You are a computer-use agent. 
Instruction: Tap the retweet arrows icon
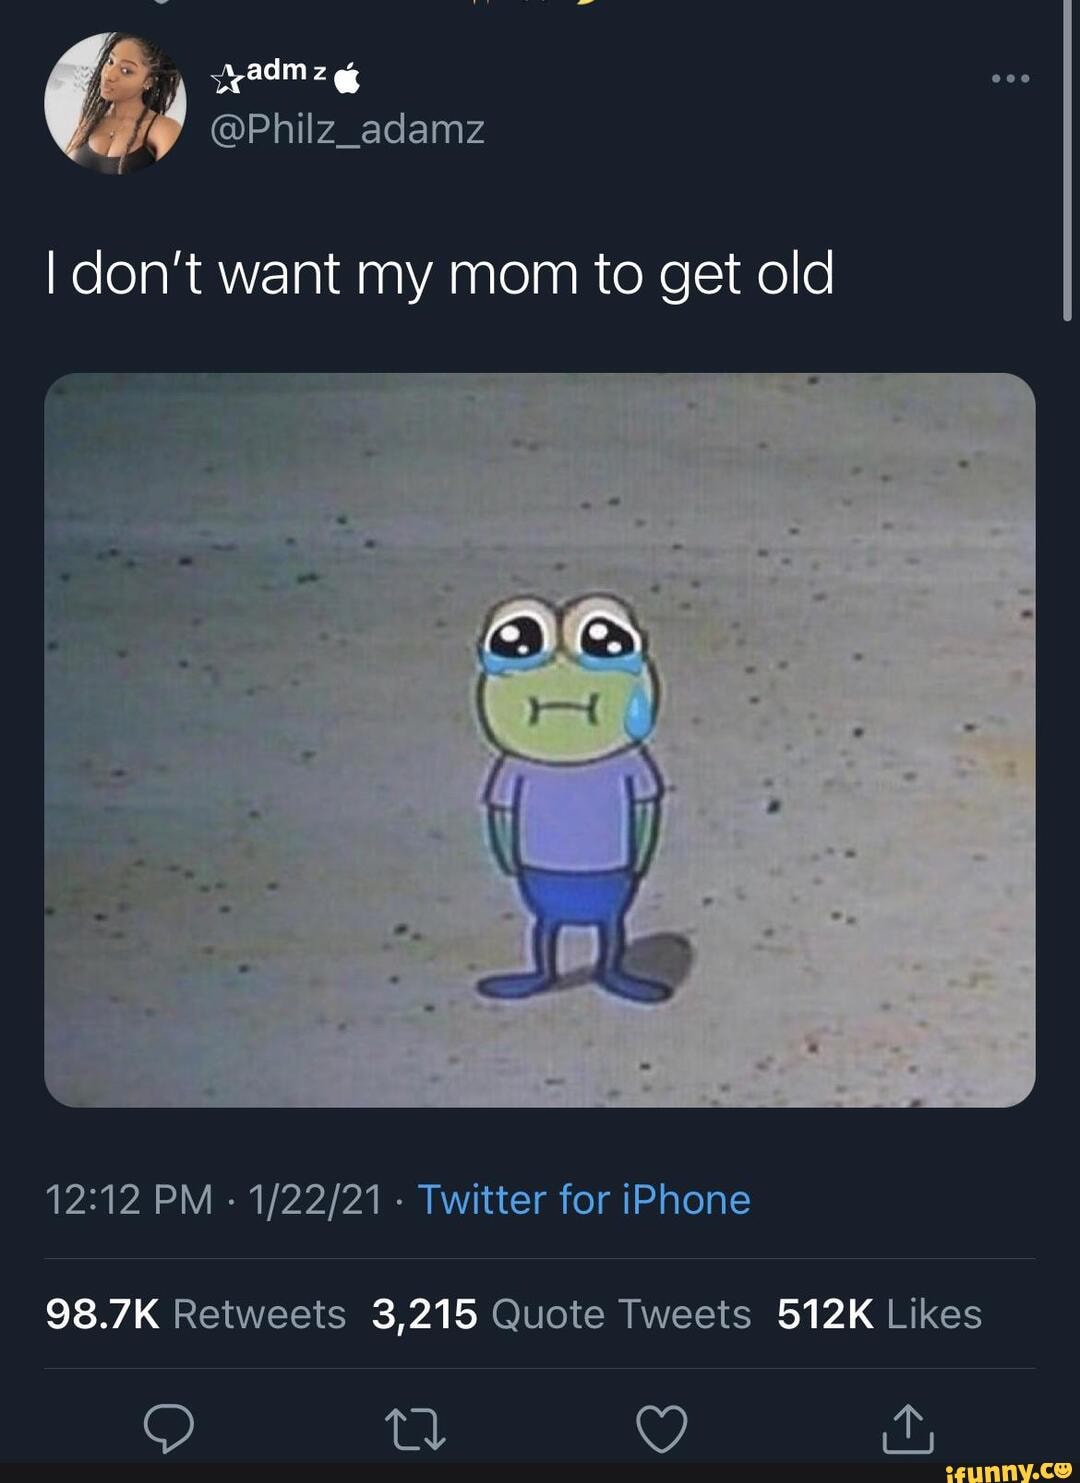(416, 1429)
